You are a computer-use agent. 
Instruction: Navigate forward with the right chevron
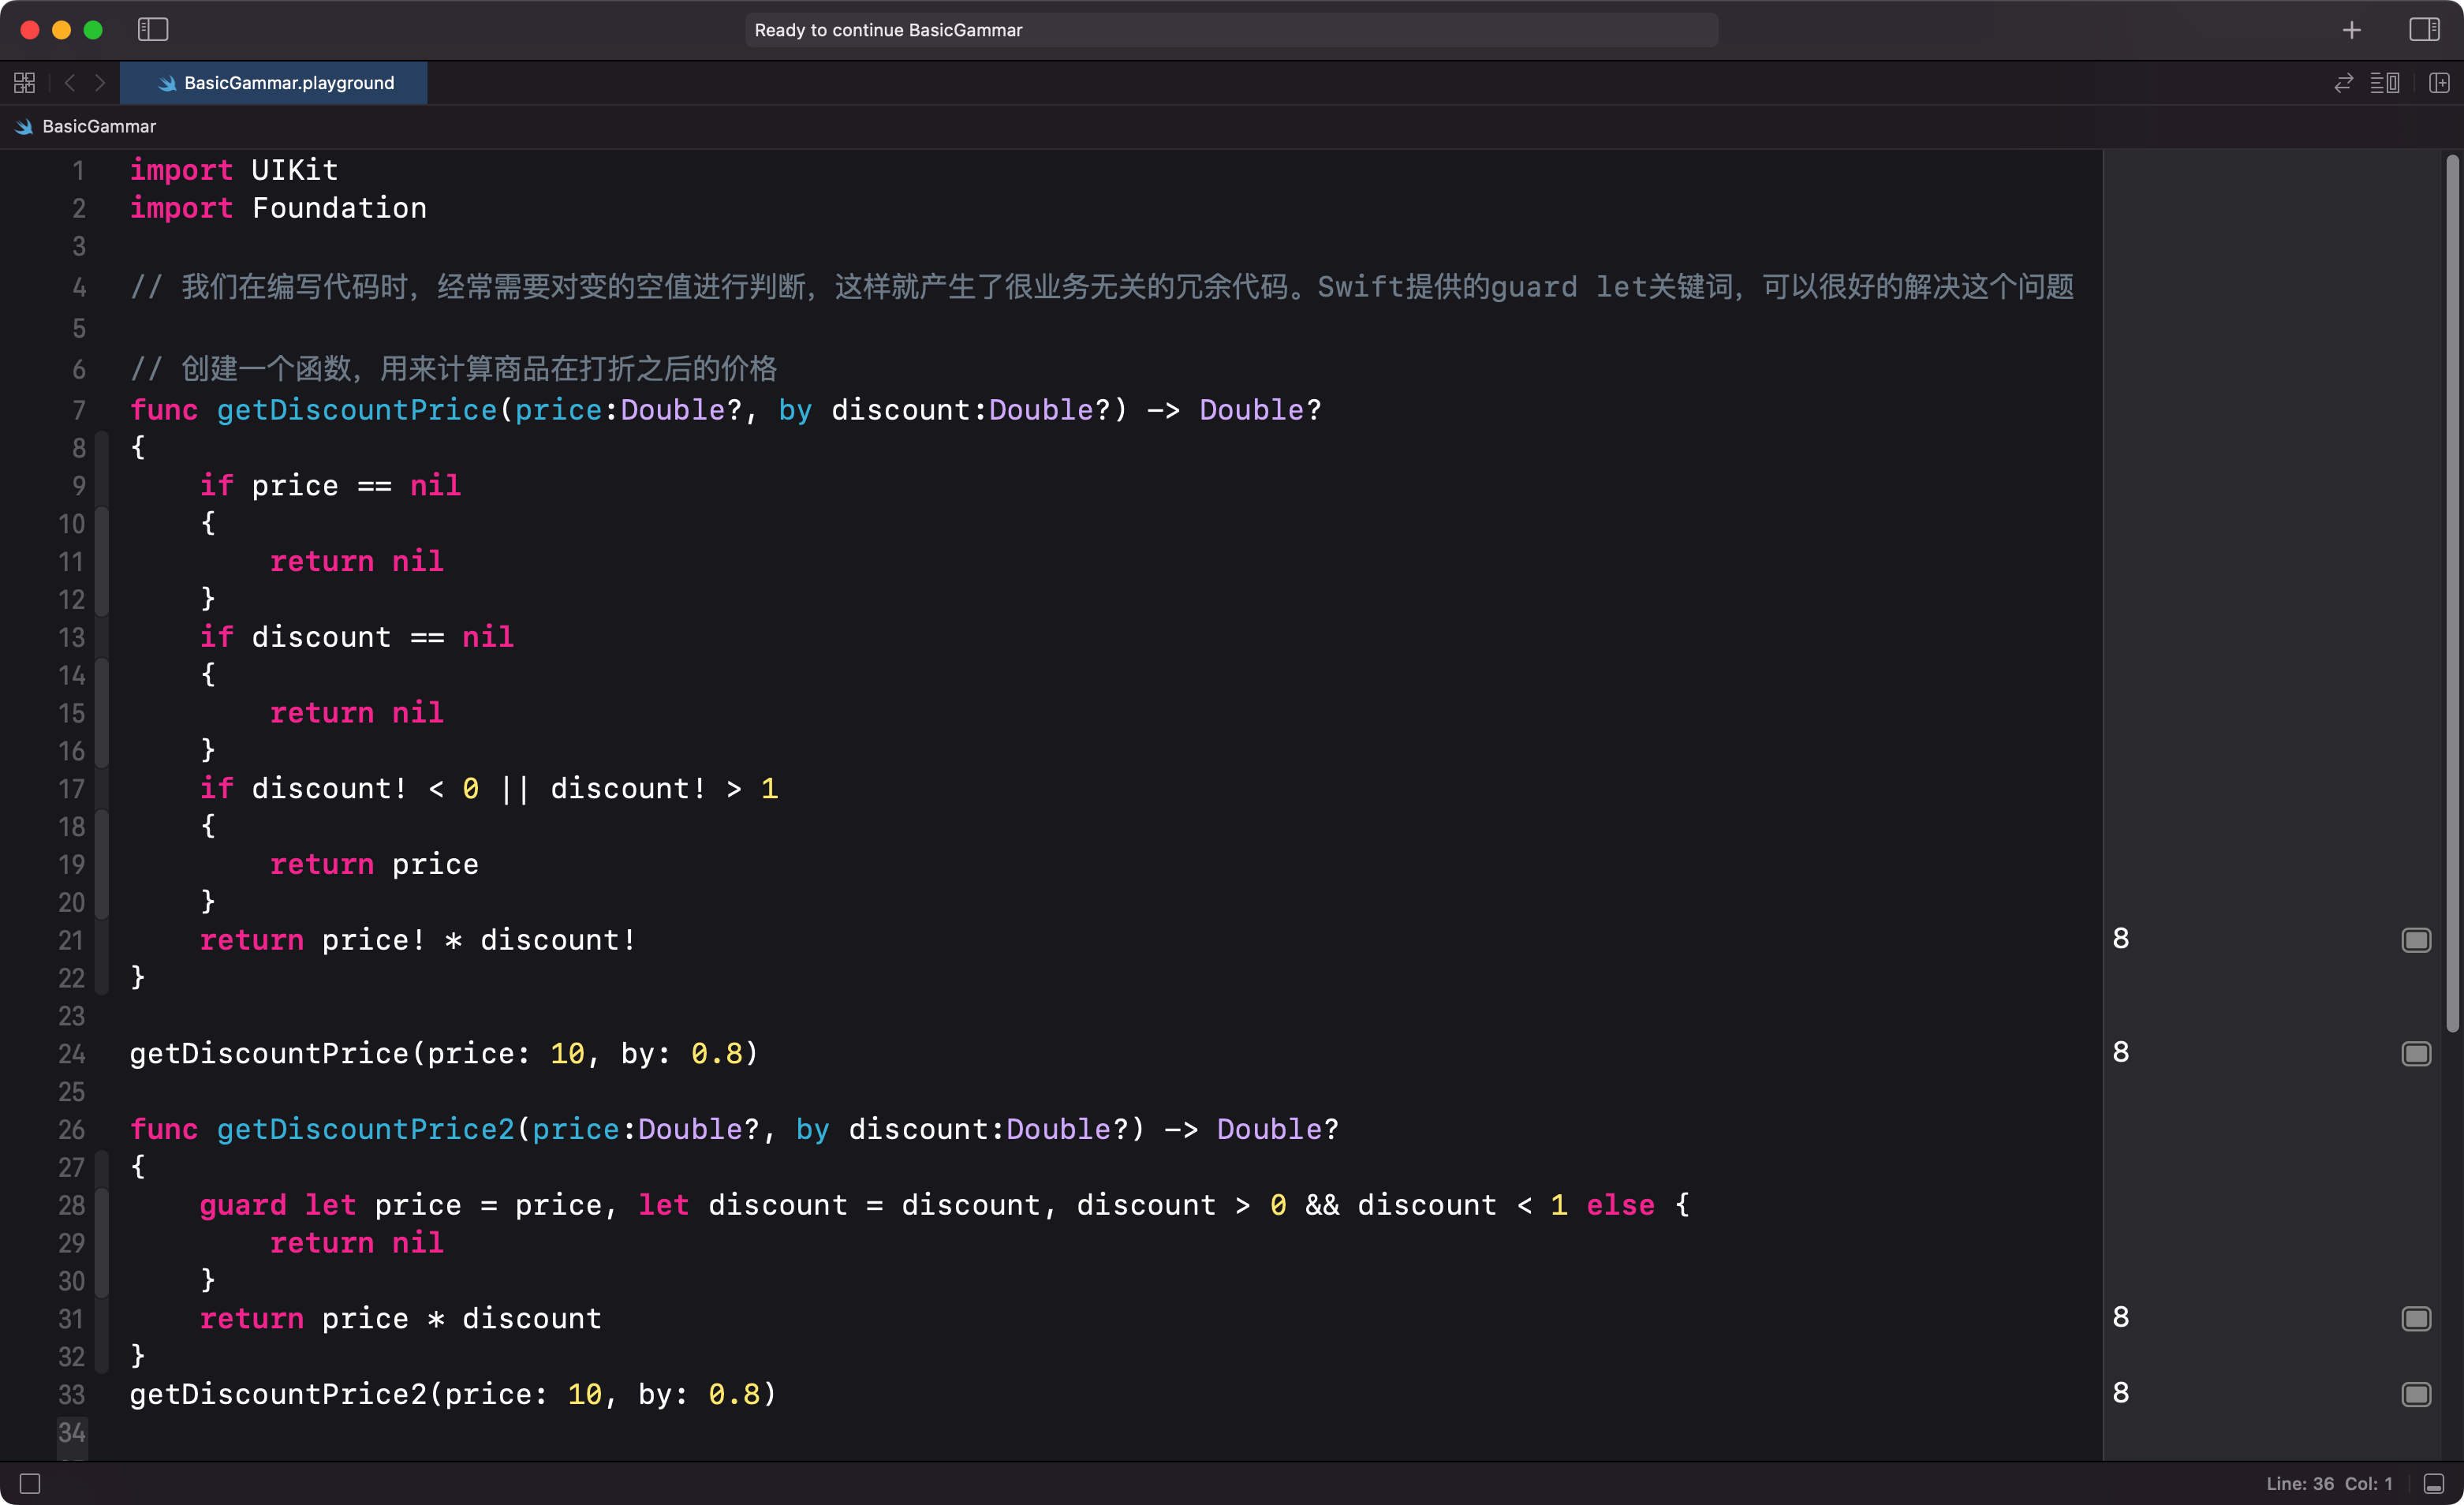100,83
